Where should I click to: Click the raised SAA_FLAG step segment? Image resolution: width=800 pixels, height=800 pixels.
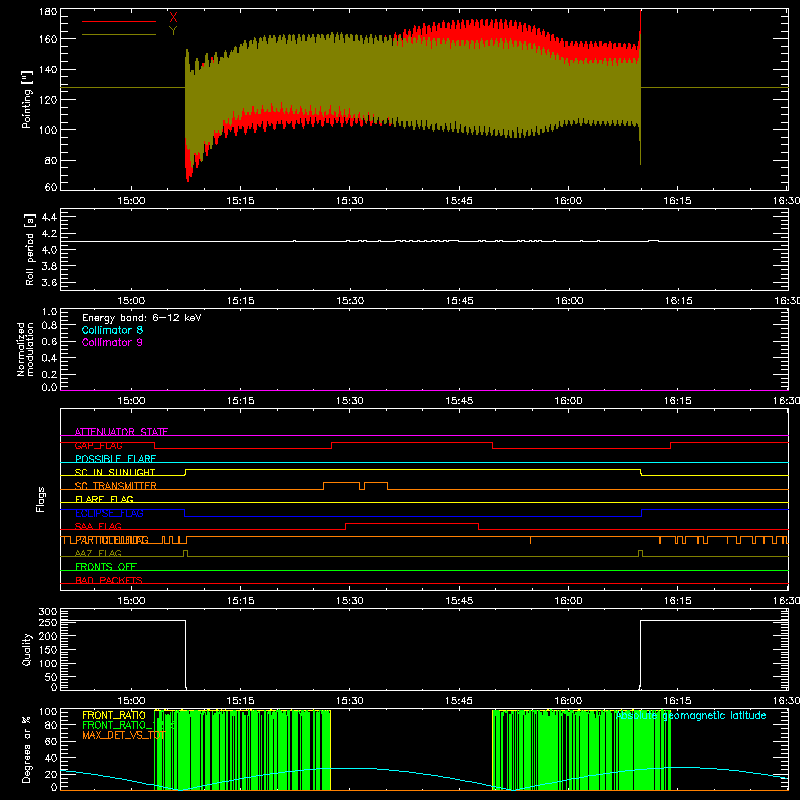(x=412, y=523)
